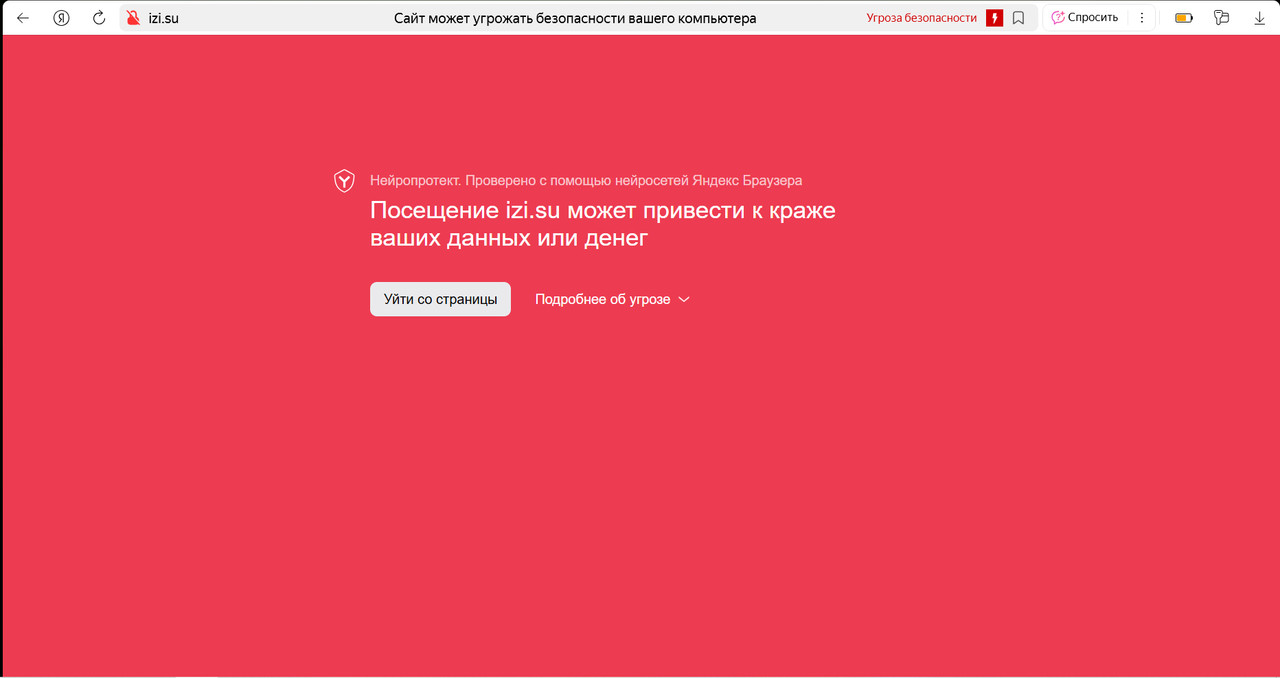Click the battery saver icon

pos(1184,18)
